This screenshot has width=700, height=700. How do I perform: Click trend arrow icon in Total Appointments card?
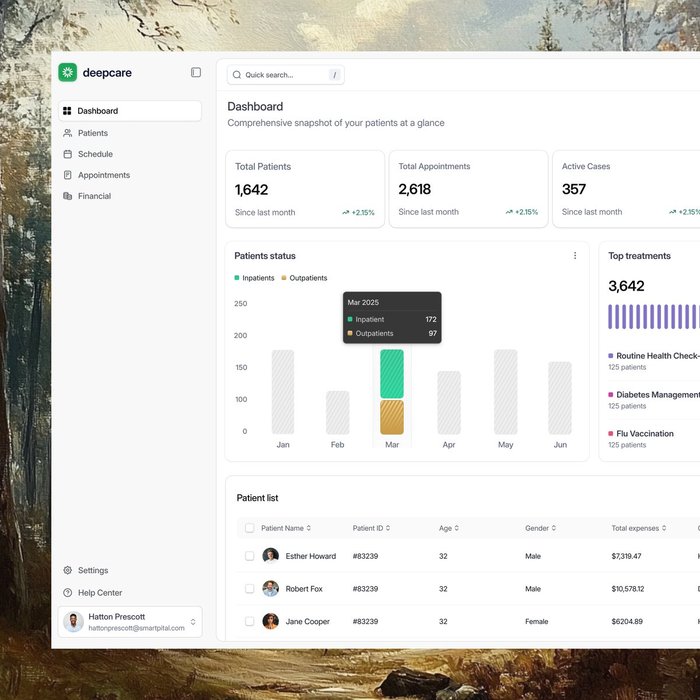509,212
